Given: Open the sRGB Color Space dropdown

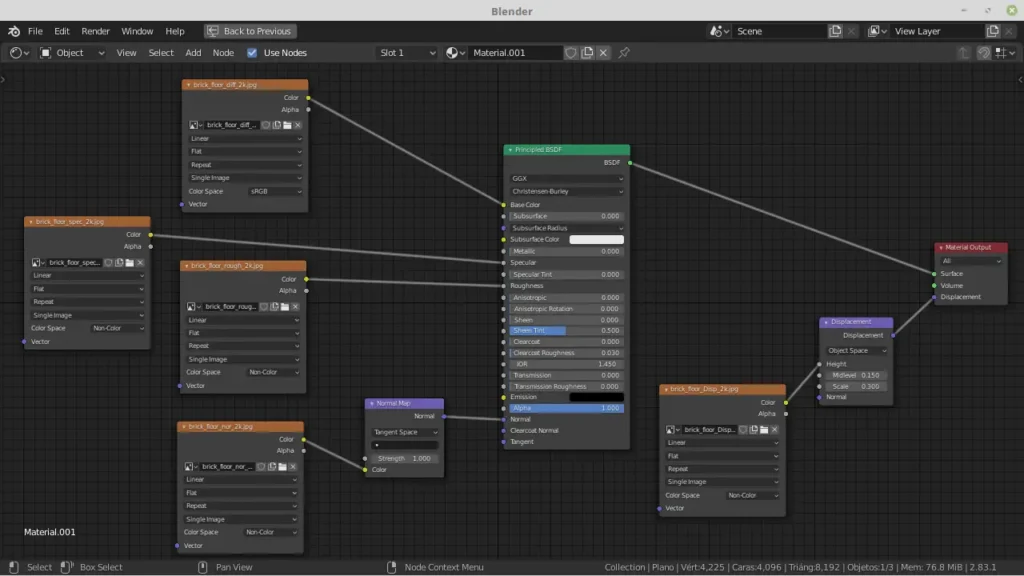Looking at the screenshot, I should pyautogui.click(x=276, y=191).
